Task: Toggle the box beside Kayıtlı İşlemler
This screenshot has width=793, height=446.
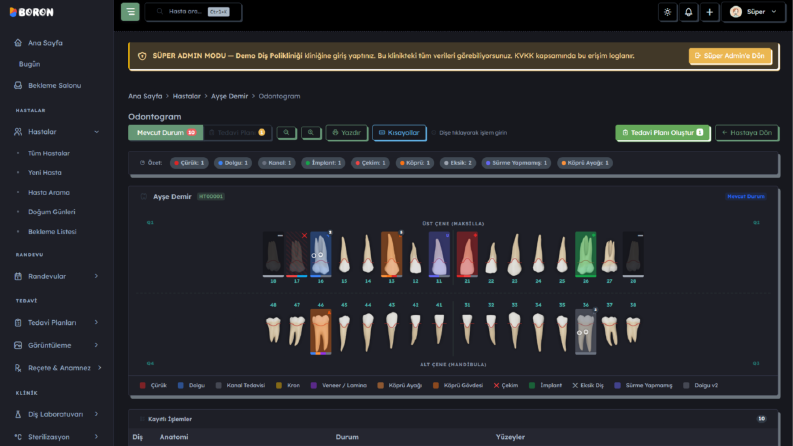Action: click(142, 419)
